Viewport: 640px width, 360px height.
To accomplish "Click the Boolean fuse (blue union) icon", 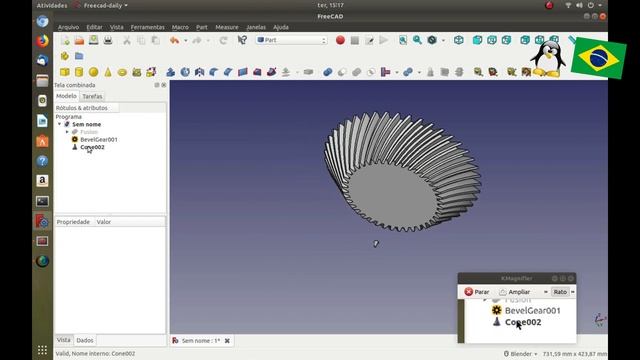I will pos(327,72).
